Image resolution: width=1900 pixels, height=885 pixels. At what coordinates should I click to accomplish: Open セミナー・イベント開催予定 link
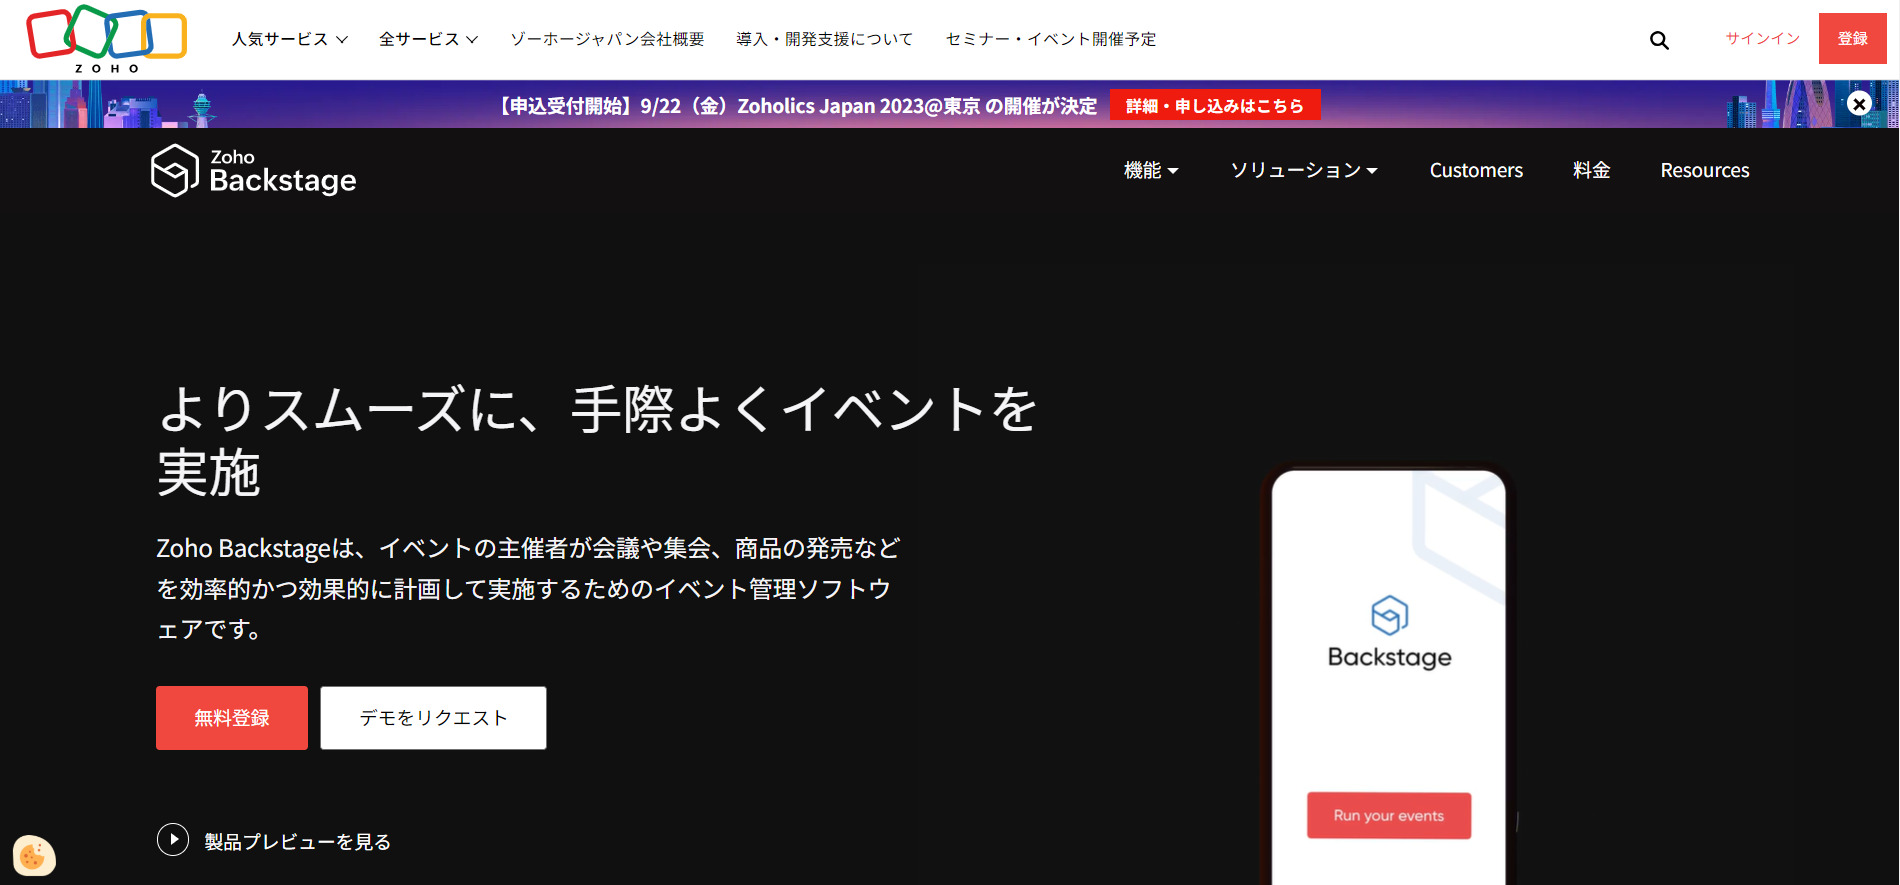(x=1051, y=39)
